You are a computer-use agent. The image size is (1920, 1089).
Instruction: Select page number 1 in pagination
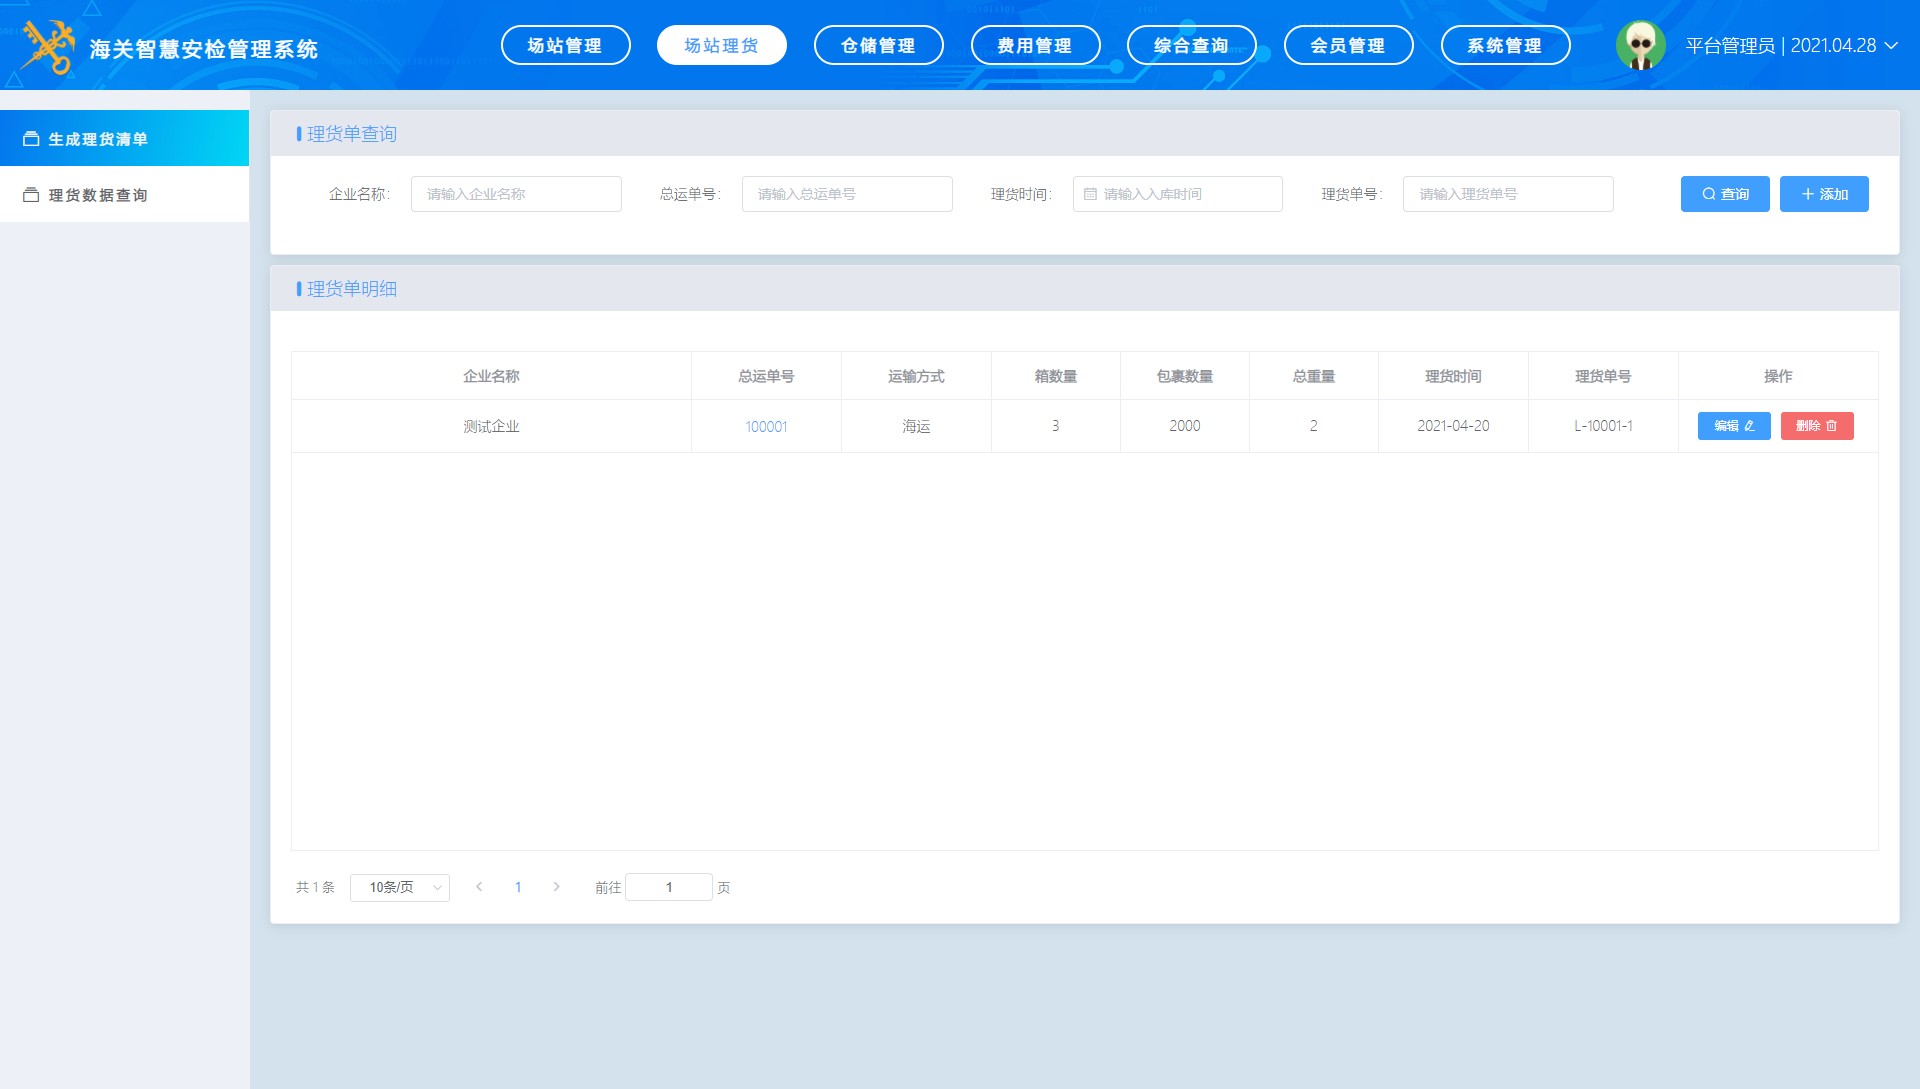tap(518, 887)
